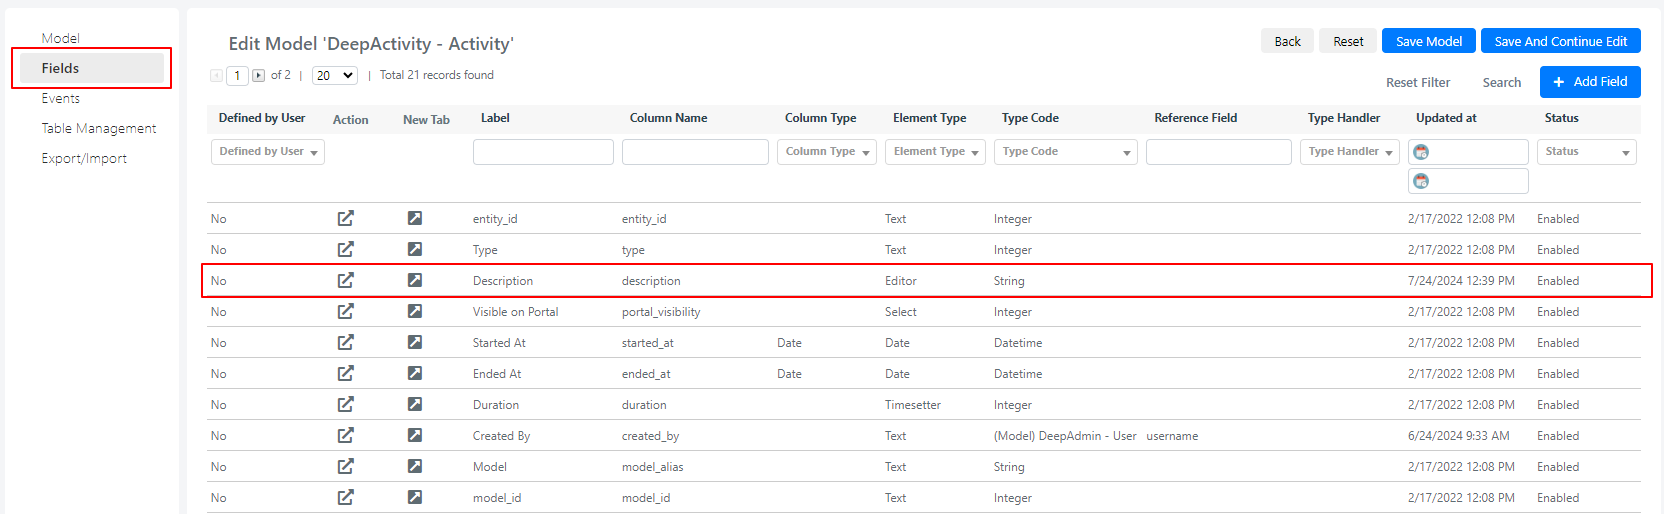Click 'Editor' element type cell

(x=901, y=281)
